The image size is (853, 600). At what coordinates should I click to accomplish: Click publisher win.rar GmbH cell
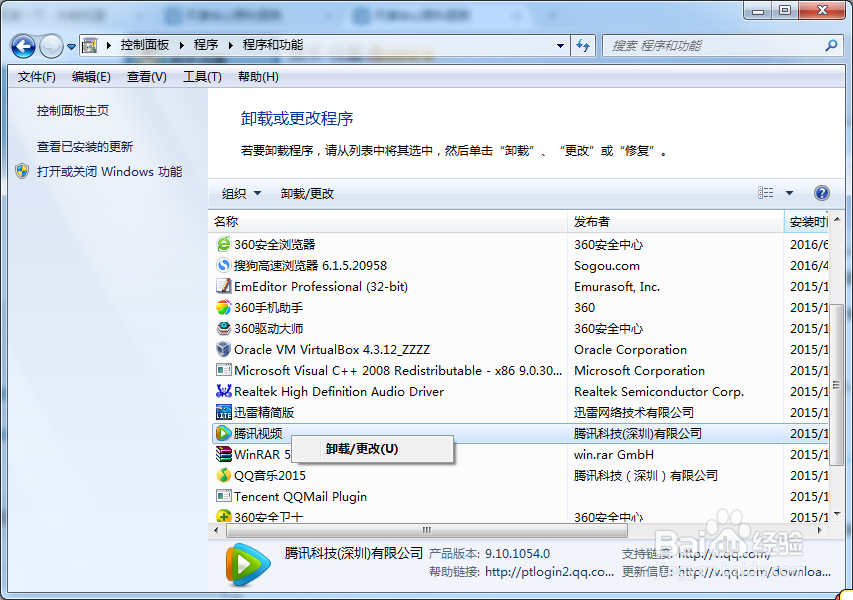(614, 454)
